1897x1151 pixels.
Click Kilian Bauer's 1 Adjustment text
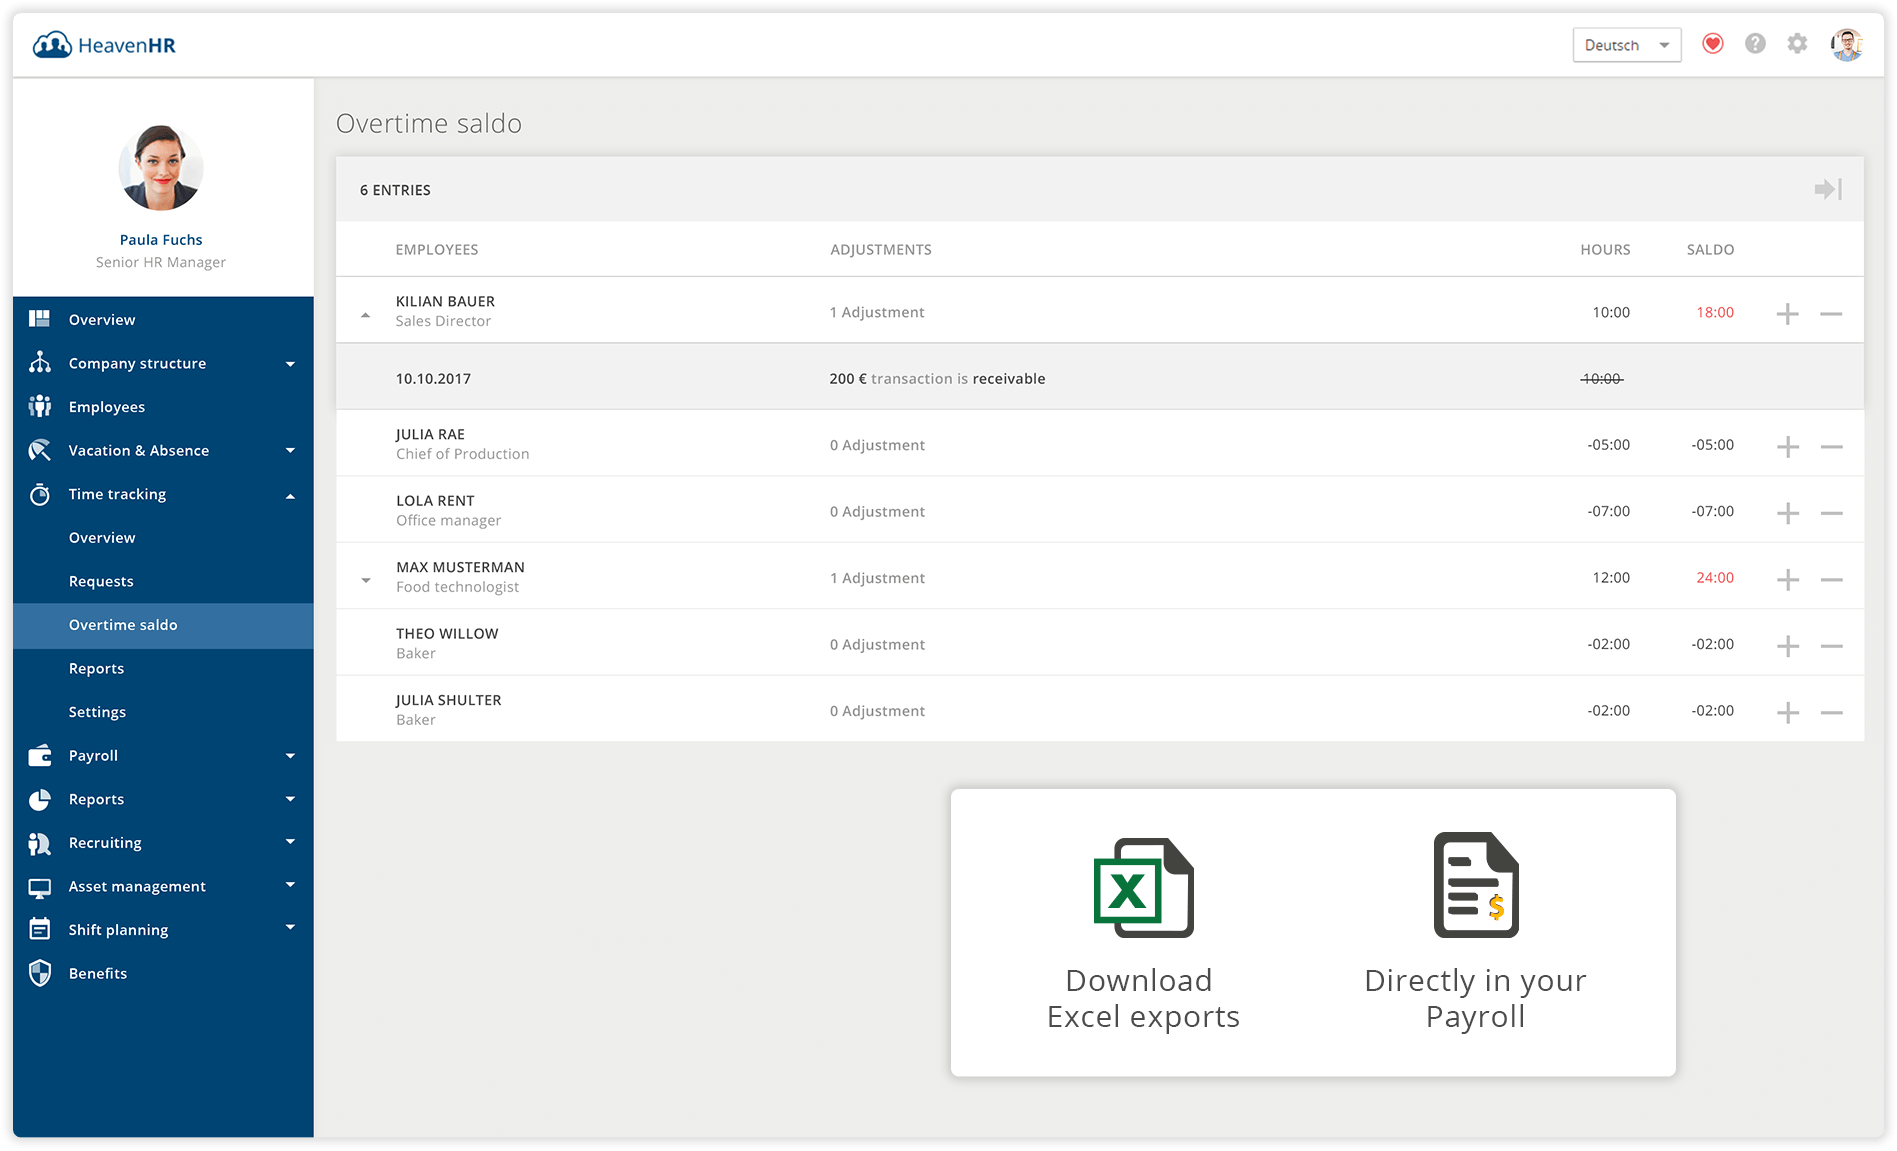pyautogui.click(x=877, y=313)
